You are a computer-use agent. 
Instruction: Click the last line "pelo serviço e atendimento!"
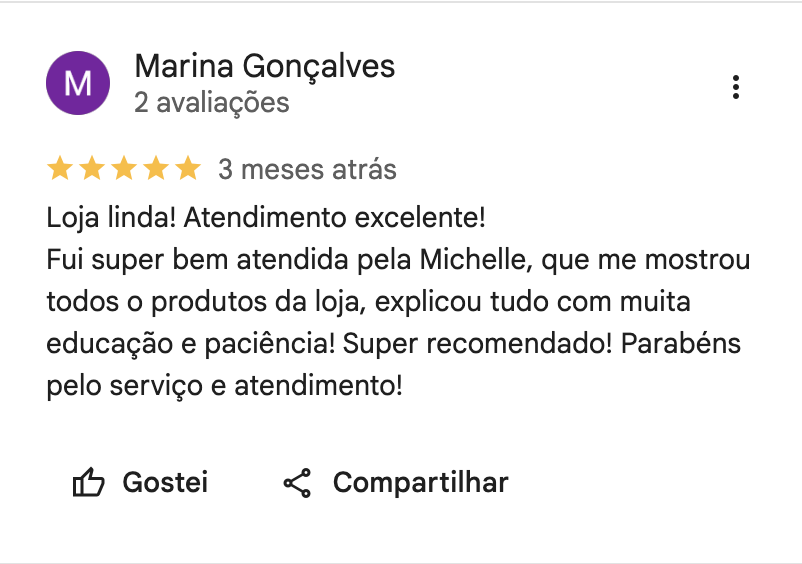[224, 385]
